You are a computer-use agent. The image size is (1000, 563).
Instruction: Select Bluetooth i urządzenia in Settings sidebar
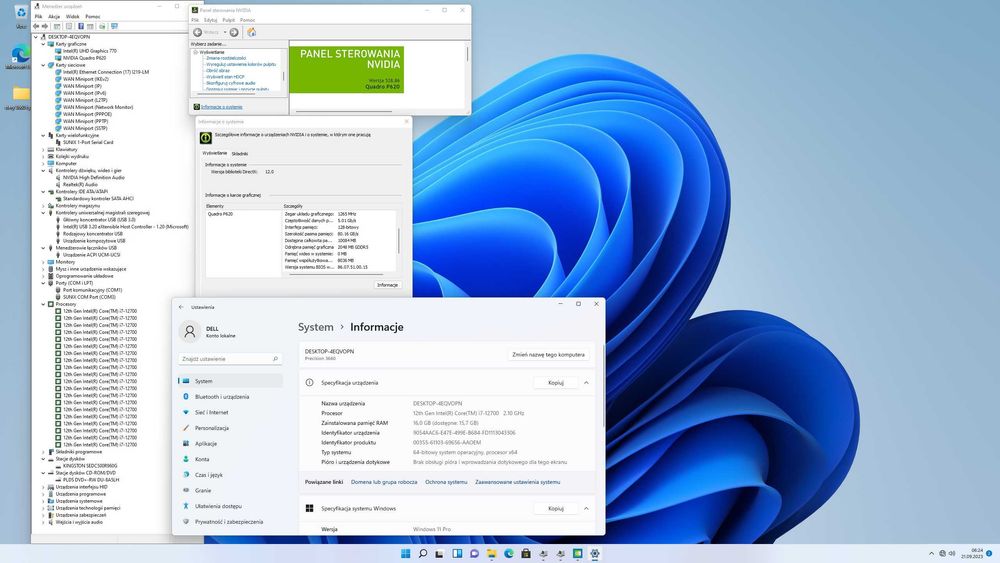230,397
